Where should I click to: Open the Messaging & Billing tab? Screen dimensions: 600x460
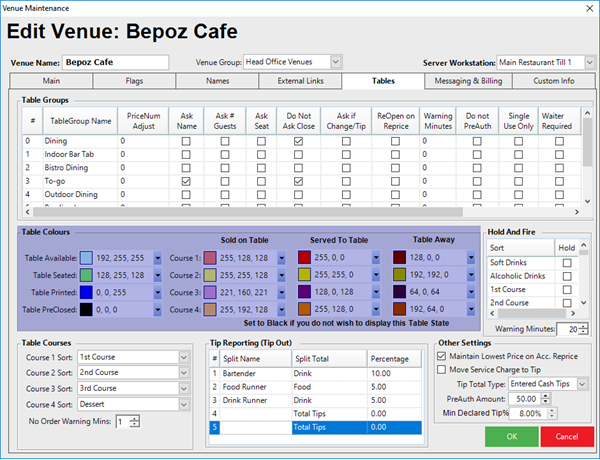pos(468,81)
